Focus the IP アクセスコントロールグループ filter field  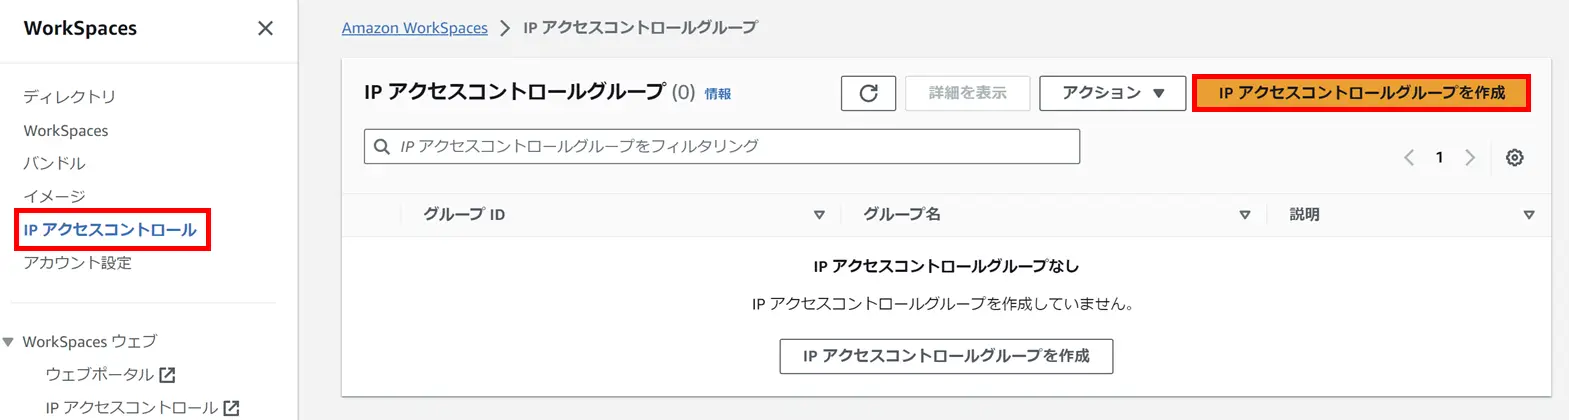[x=722, y=147]
